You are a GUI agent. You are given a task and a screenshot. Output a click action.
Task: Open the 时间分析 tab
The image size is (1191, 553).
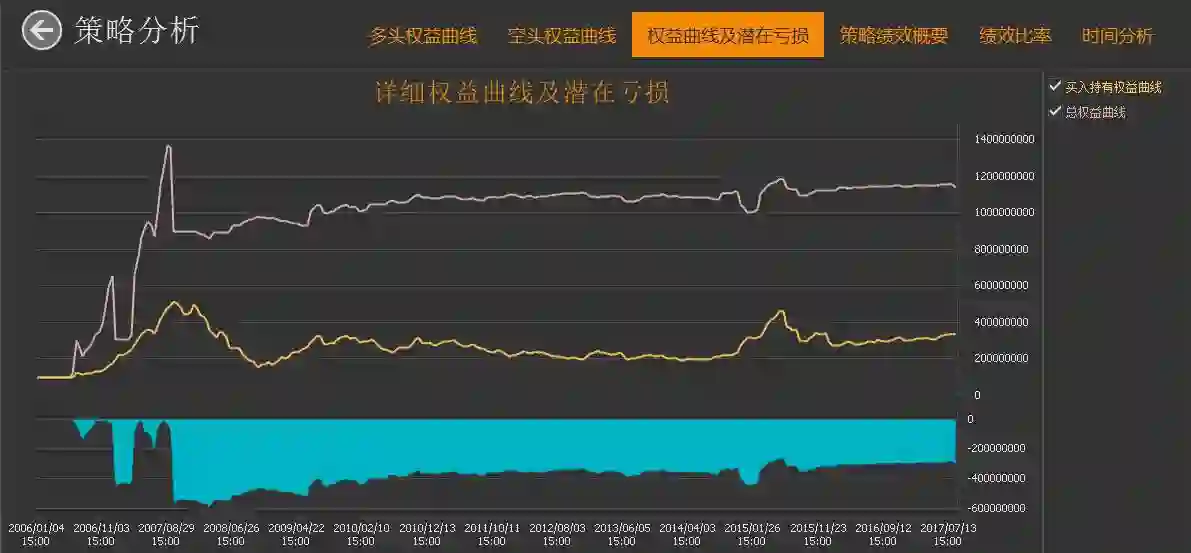point(1117,36)
